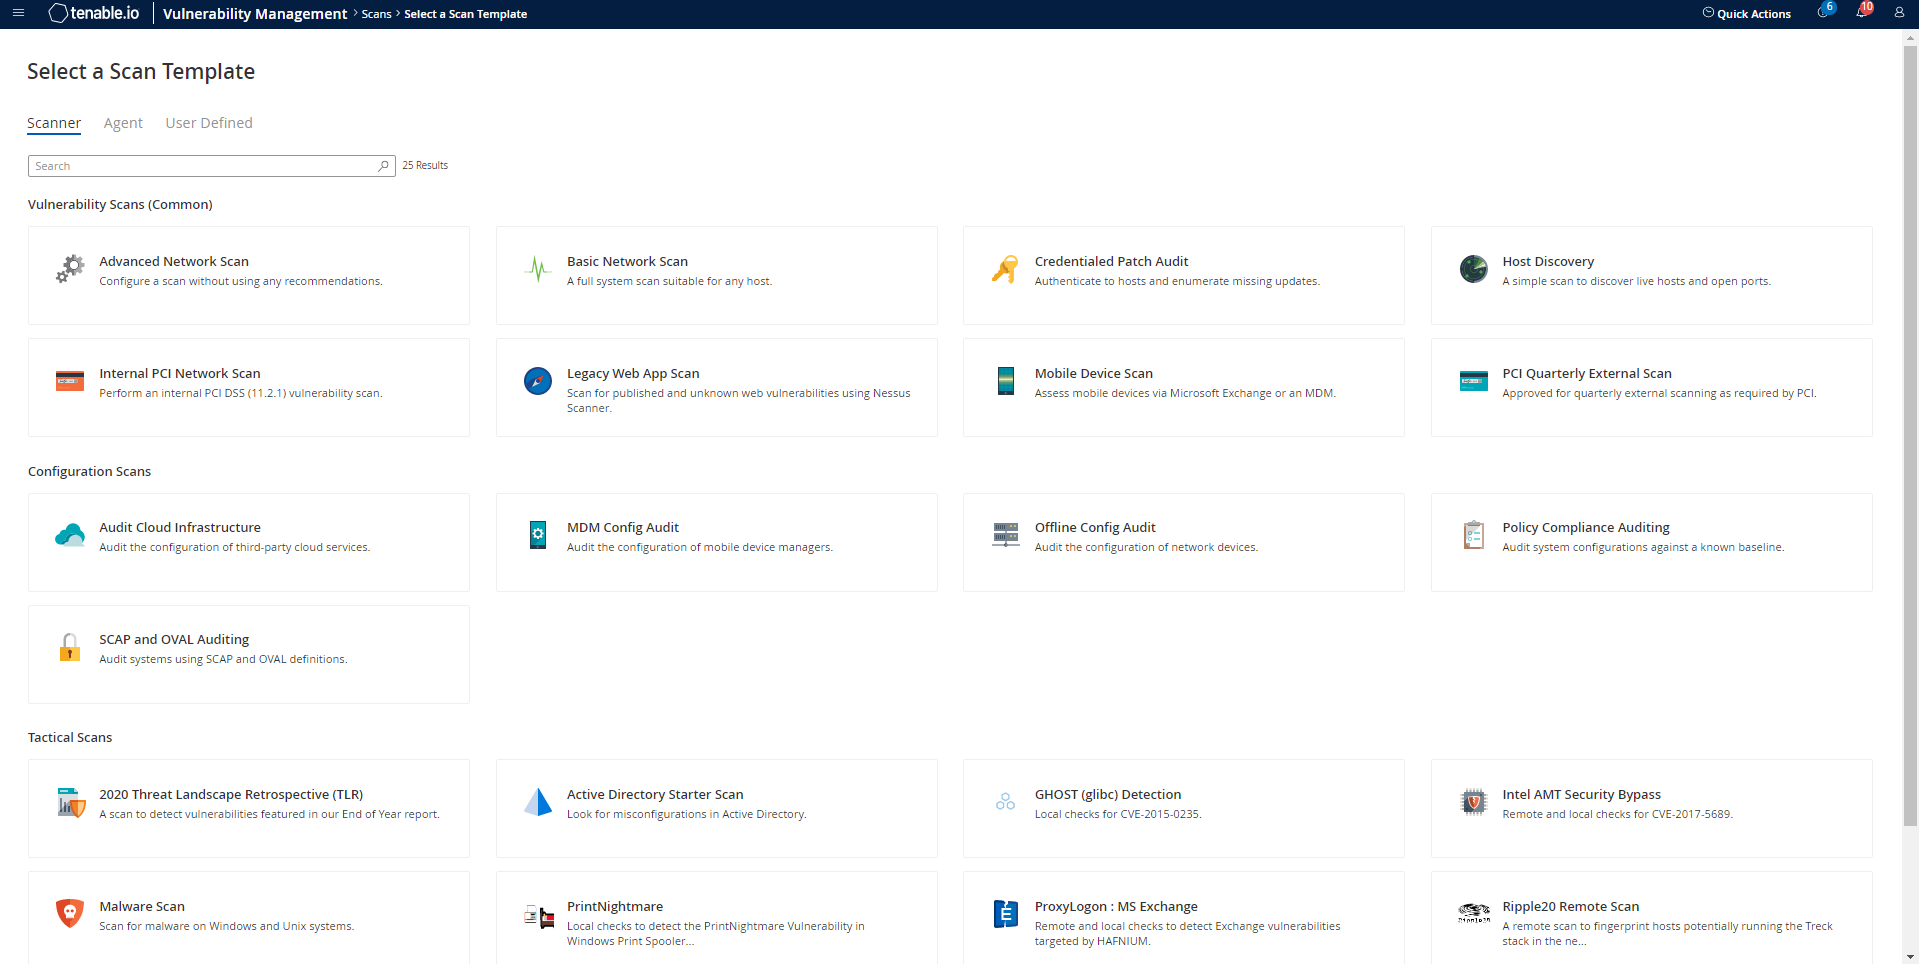Click the search magnifier icon
The image size is (1919, 964).
383,166
